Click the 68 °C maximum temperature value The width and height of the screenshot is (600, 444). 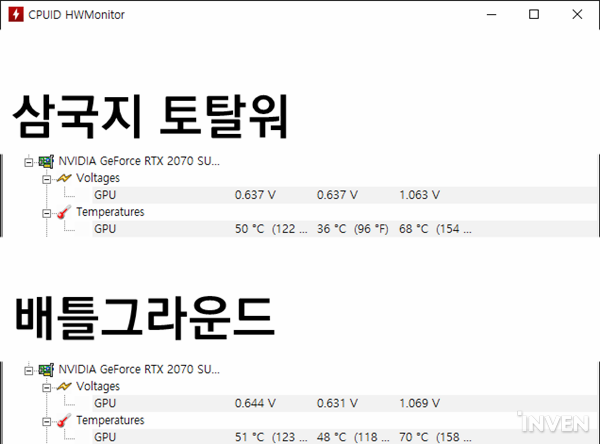435,229
